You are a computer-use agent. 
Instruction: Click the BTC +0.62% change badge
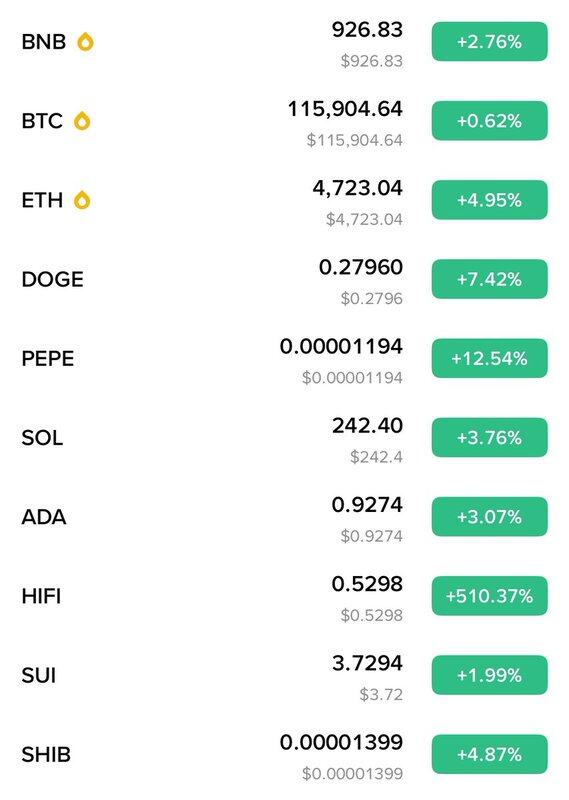pos(489,121)
